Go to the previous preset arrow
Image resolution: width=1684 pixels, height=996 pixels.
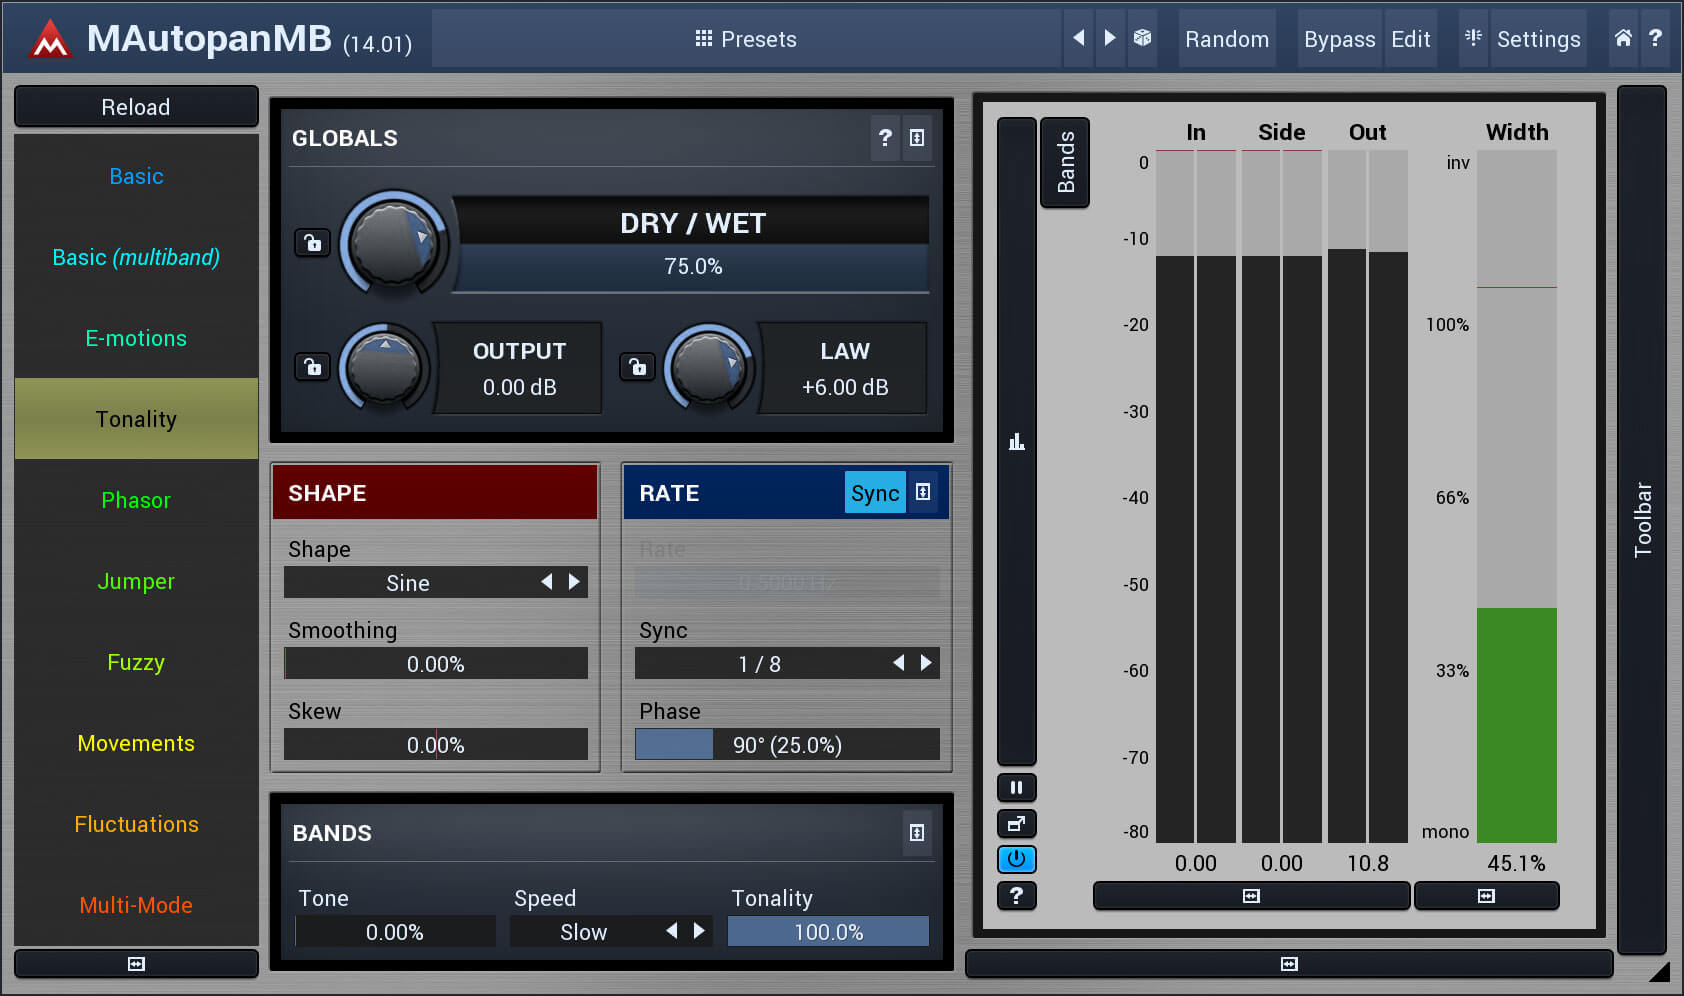[1078, 38]
